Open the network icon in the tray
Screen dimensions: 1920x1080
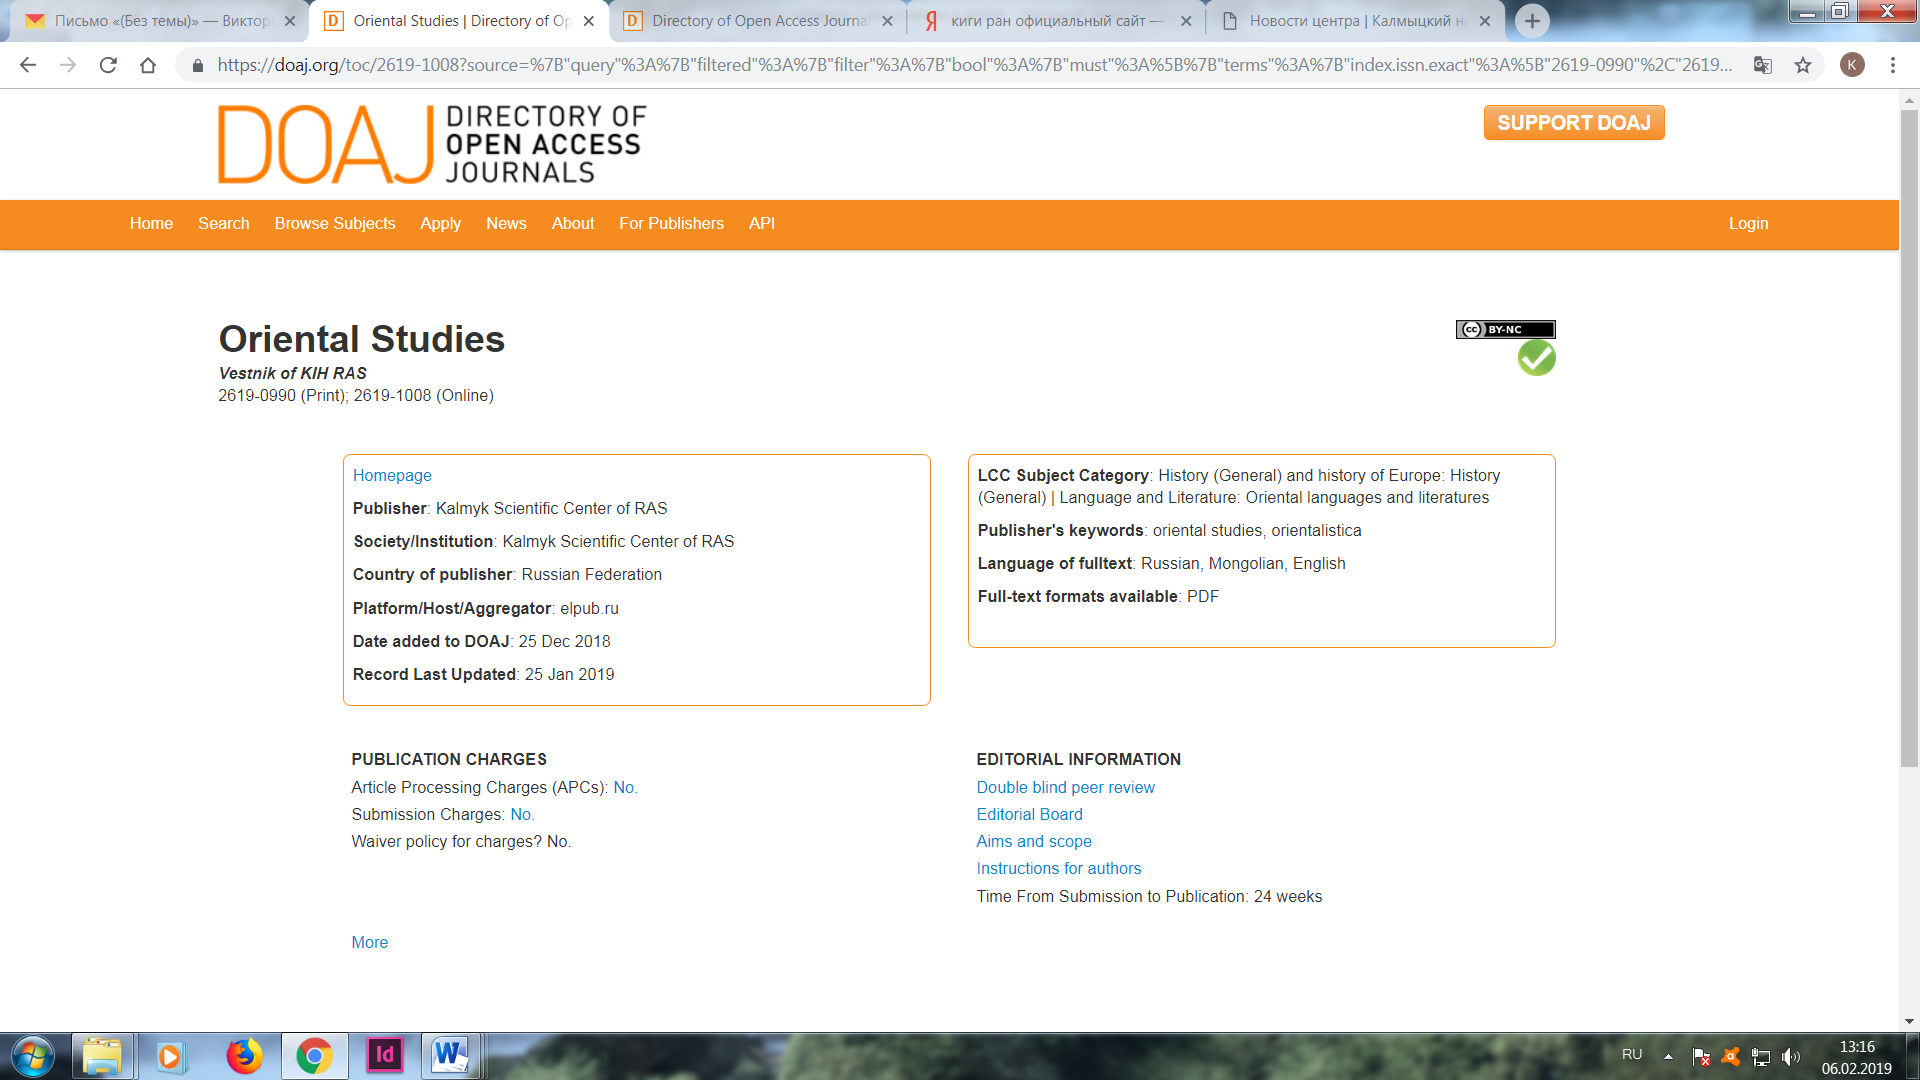click(1761, 1056)
